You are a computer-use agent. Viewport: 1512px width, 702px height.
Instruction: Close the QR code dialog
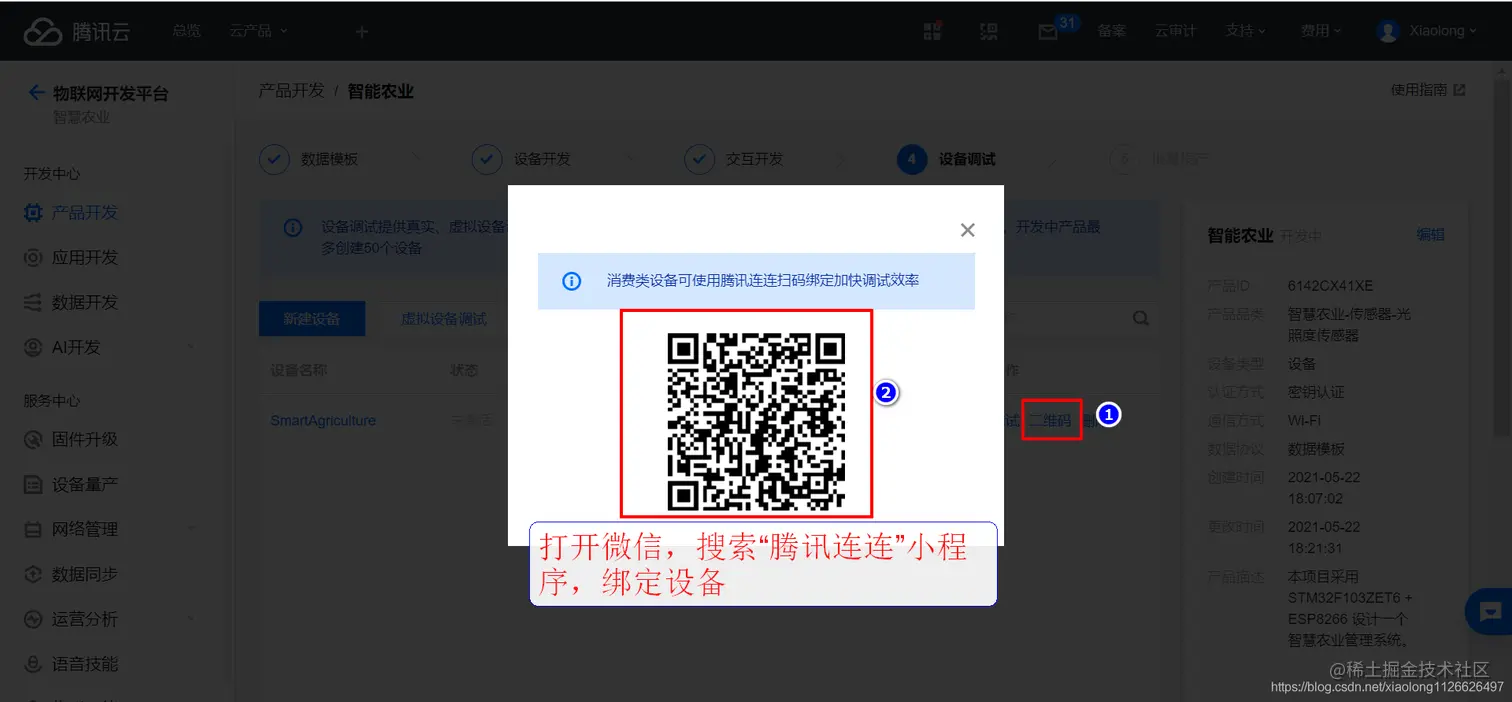coord(967,230)
